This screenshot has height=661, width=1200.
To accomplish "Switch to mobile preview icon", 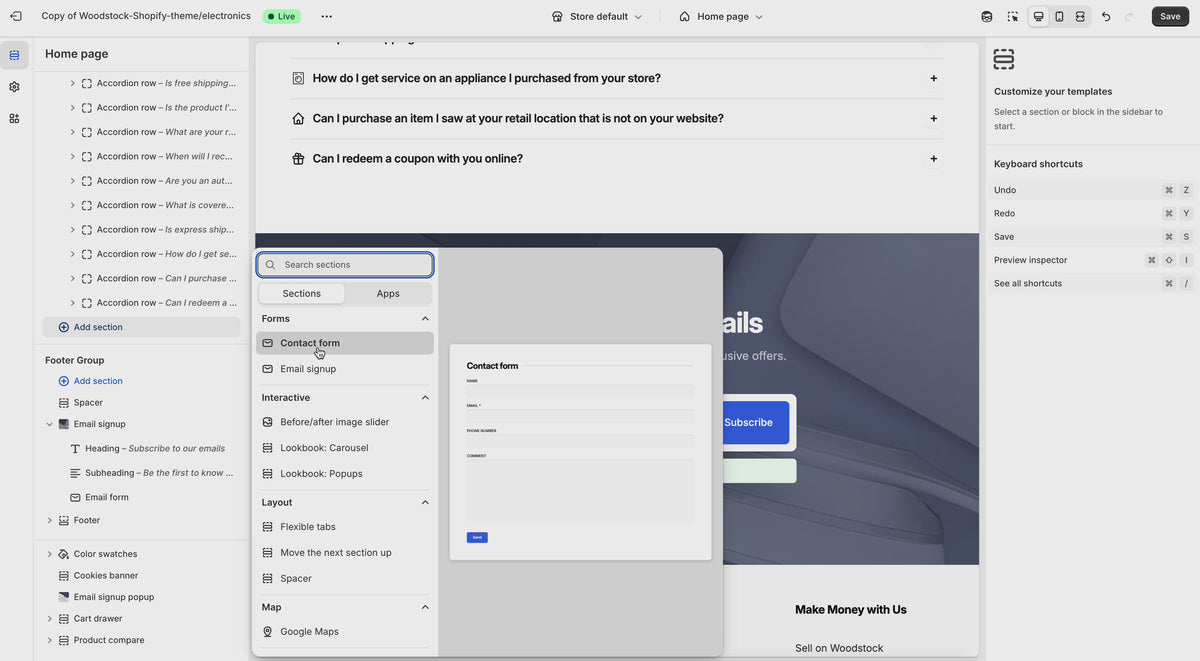I will tap(1059, 16).
